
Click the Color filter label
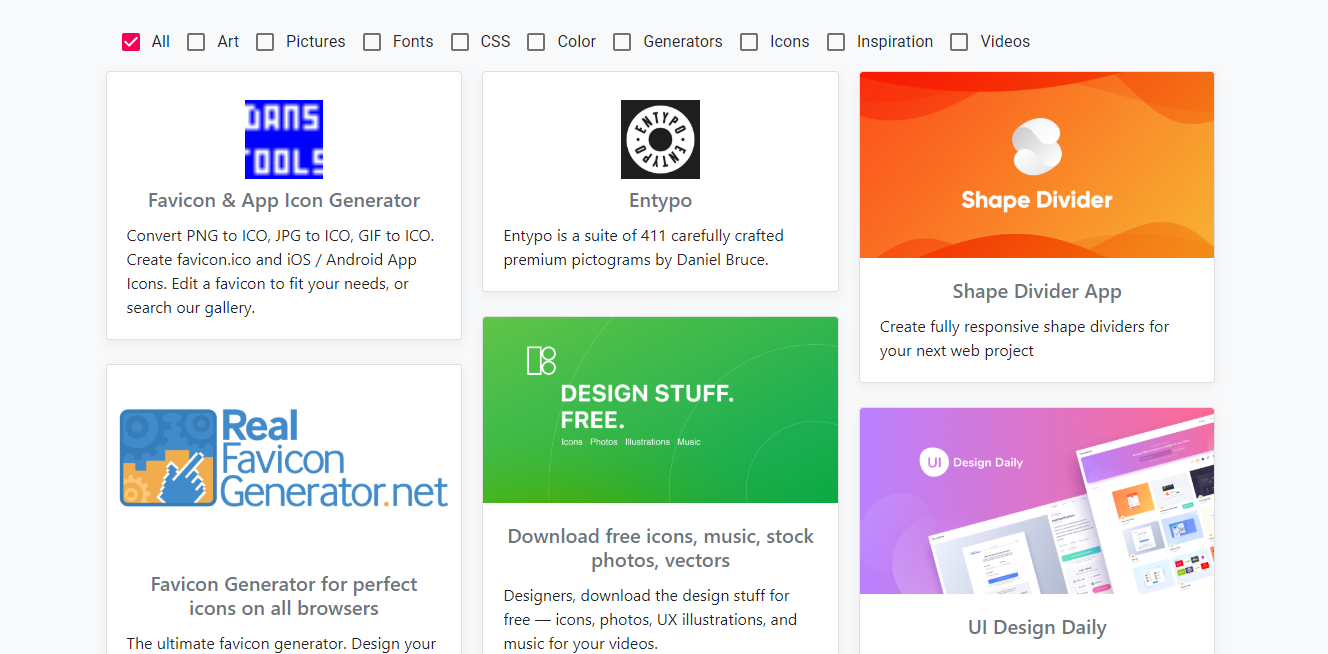point(577,42)
